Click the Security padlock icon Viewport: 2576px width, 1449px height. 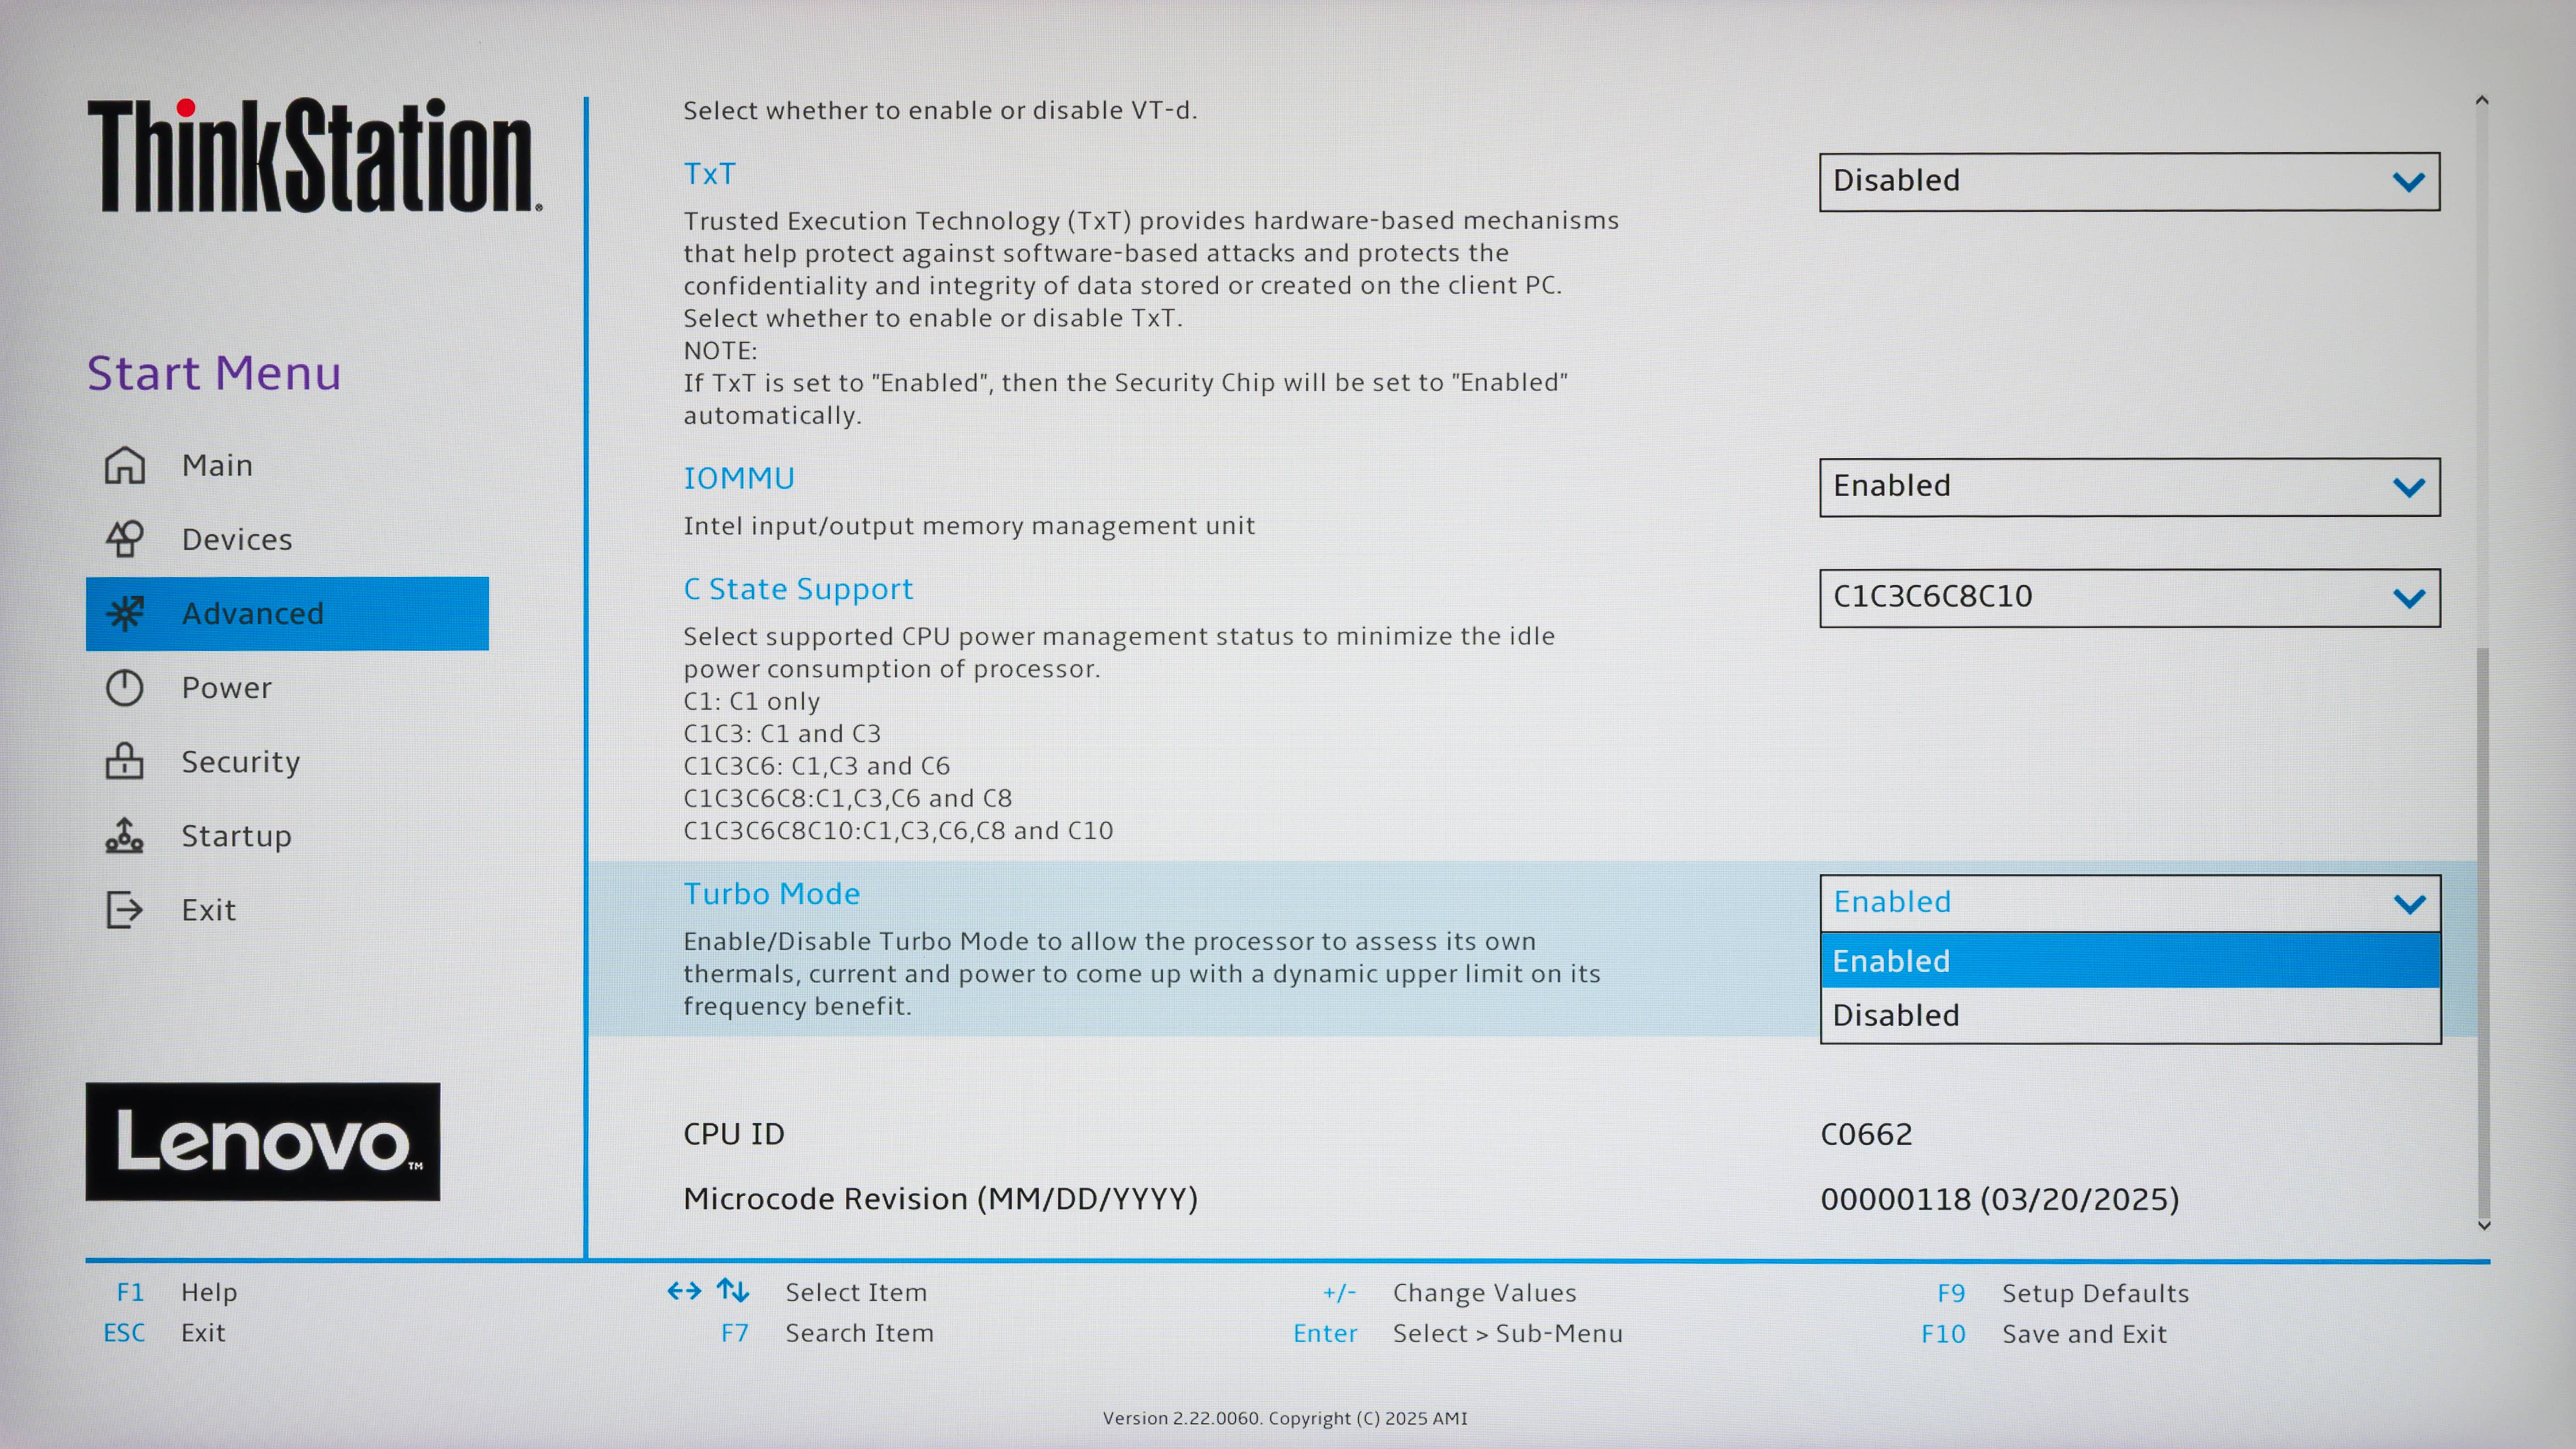pyautogui.click(x=125, y=761)
